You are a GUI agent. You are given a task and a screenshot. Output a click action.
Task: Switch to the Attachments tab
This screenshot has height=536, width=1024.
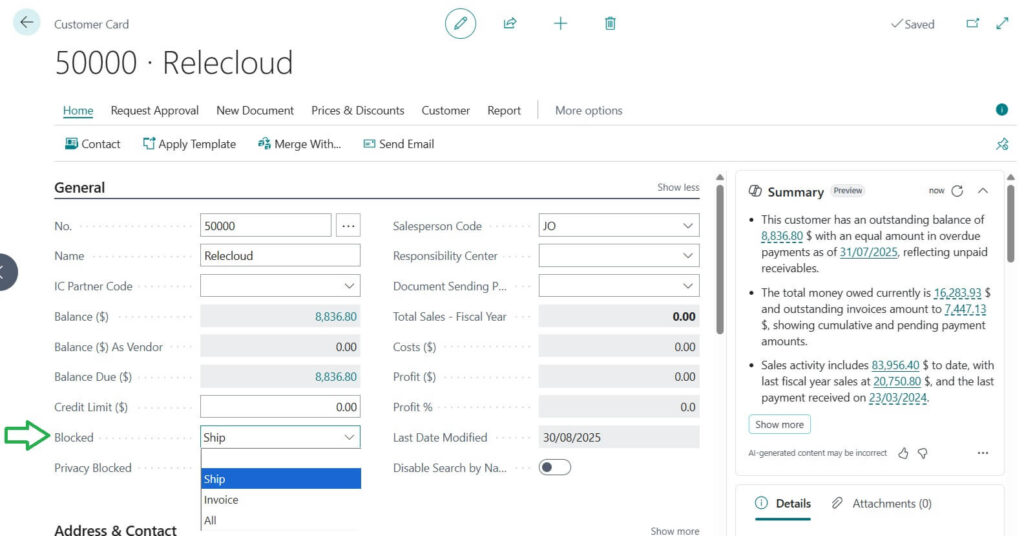(x=881, y=503)
